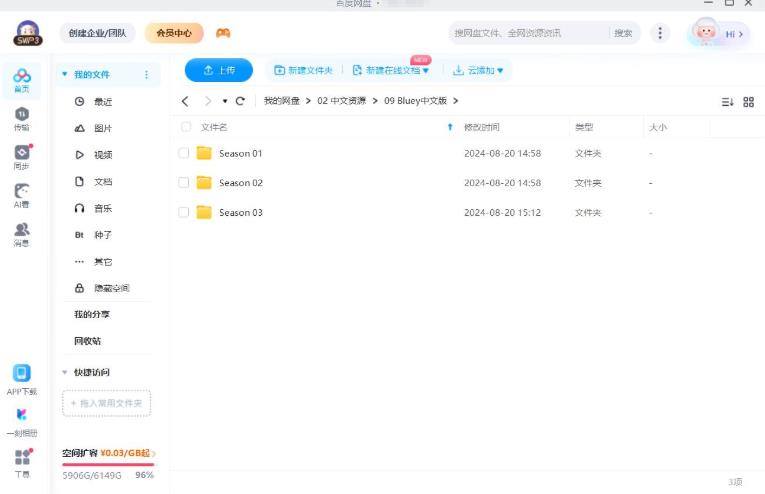Click the Season 02 folder icon
Screen dimensions: 765x494
click(x=204, y=182)
